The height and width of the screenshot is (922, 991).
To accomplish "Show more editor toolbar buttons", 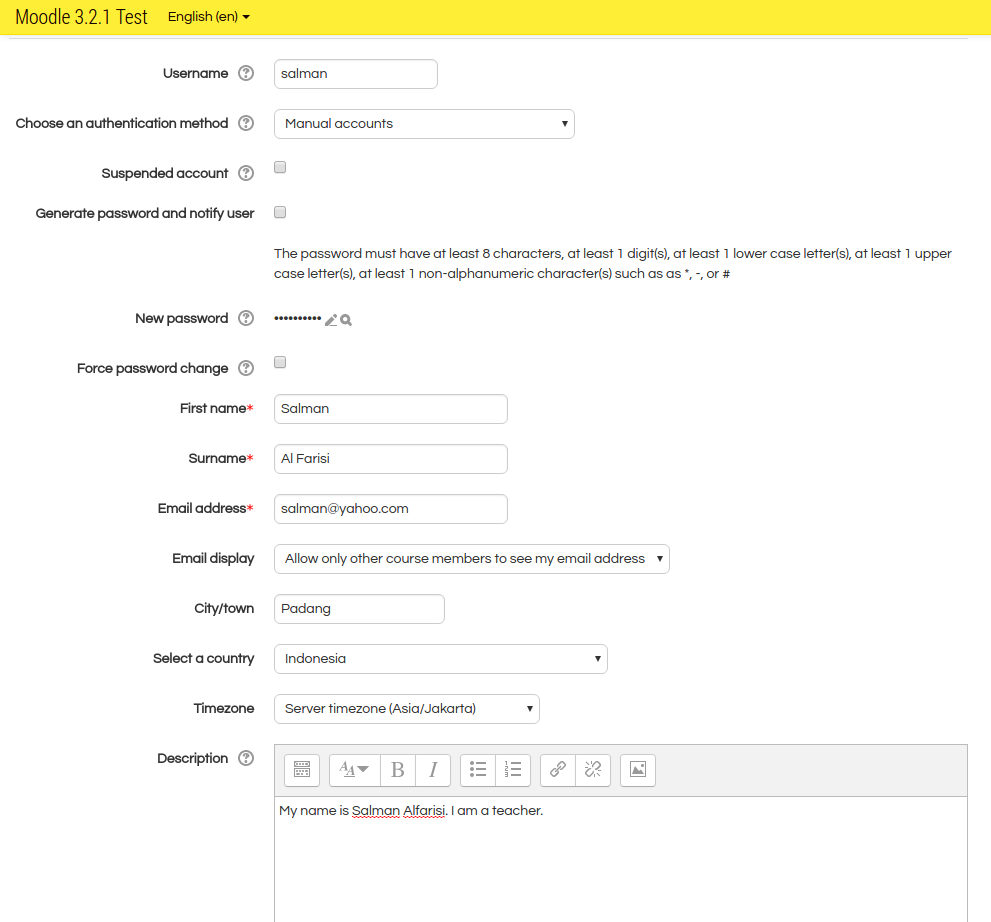I will coord(302,770).
